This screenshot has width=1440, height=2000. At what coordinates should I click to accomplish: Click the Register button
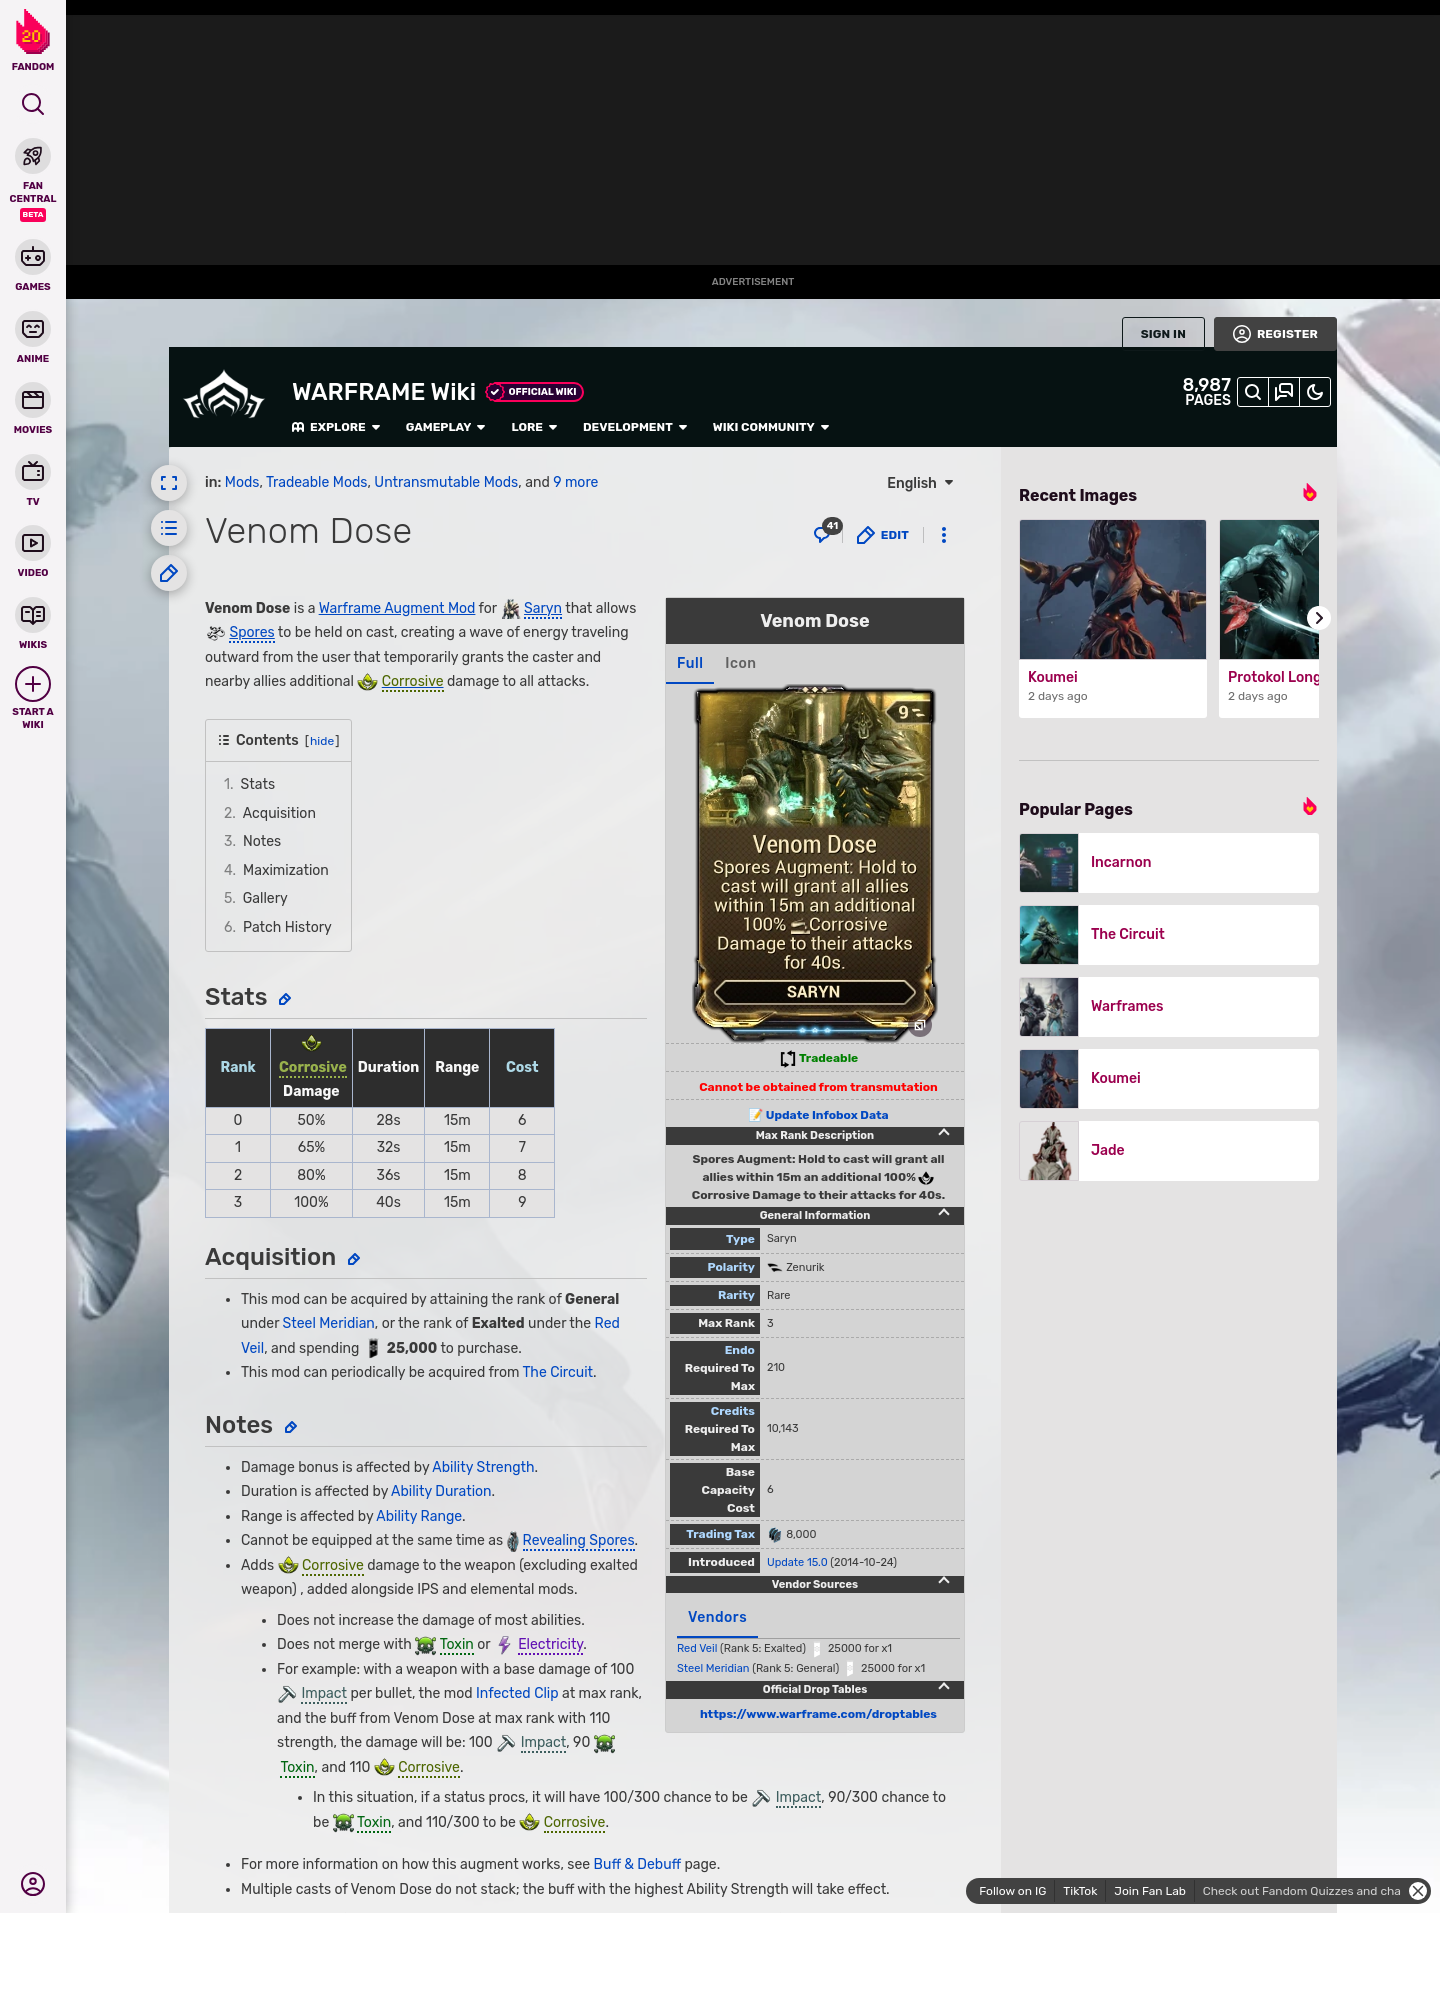[1275, 333]
